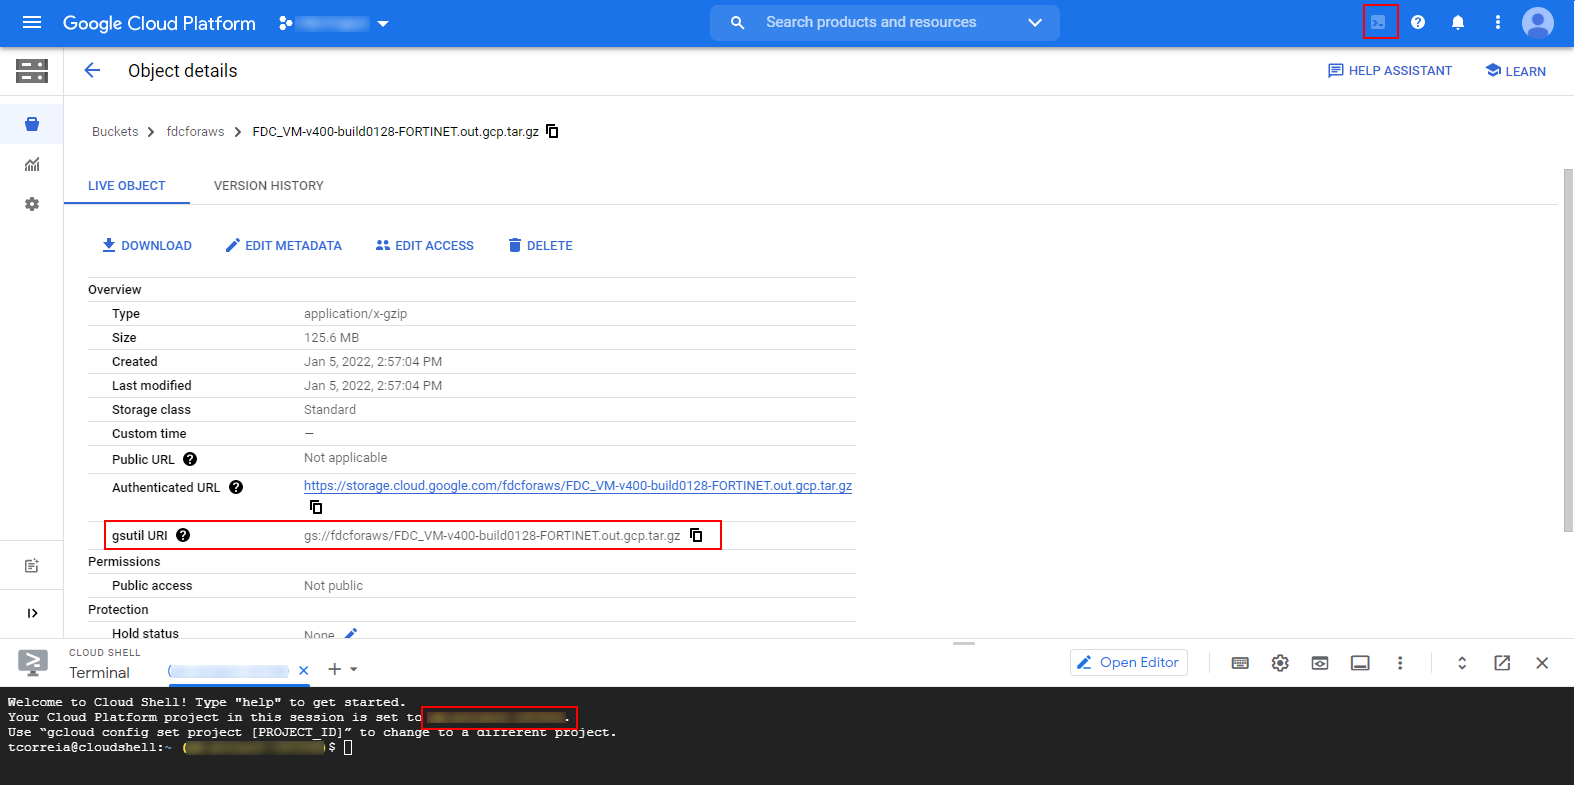
Task: Click Open Editor in Cloud Shell
Action: pos(1129,663)
